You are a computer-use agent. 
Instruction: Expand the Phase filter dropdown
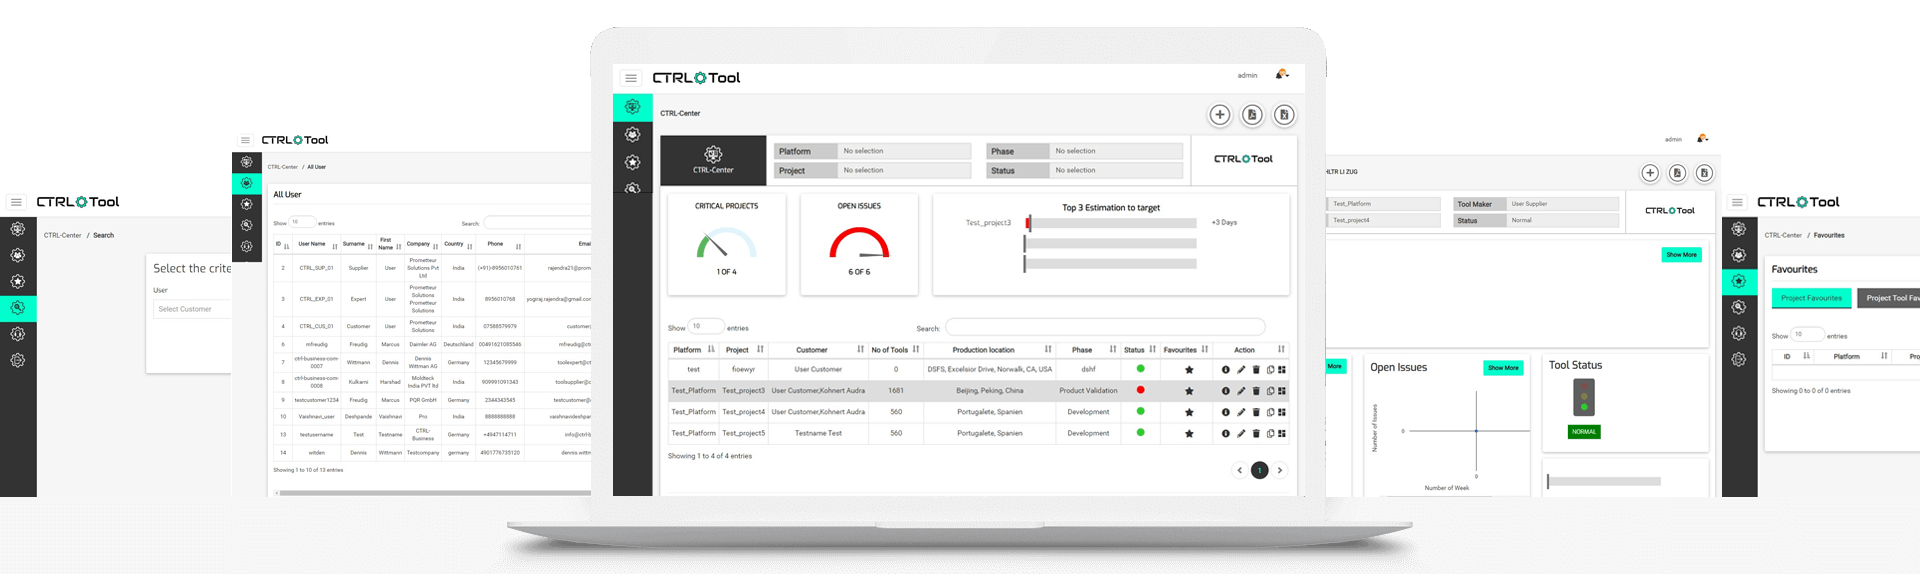point(1115,151)
